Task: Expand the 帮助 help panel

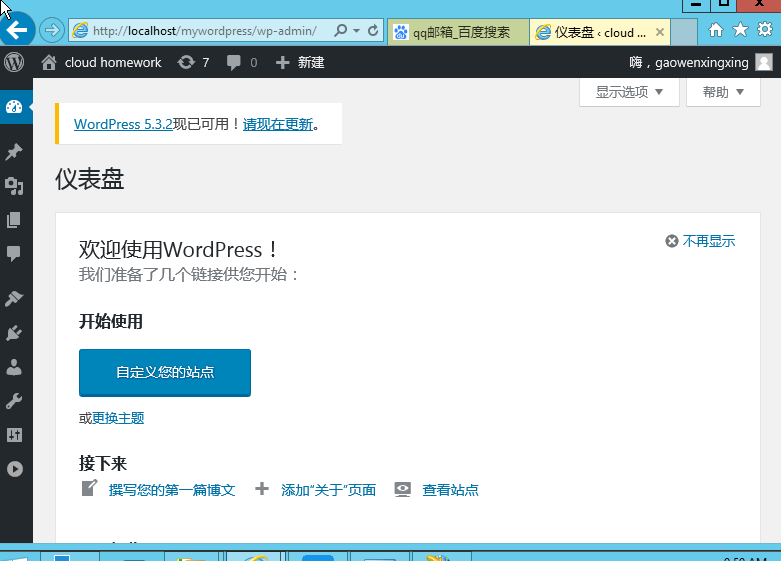Action: click(723, 92)
